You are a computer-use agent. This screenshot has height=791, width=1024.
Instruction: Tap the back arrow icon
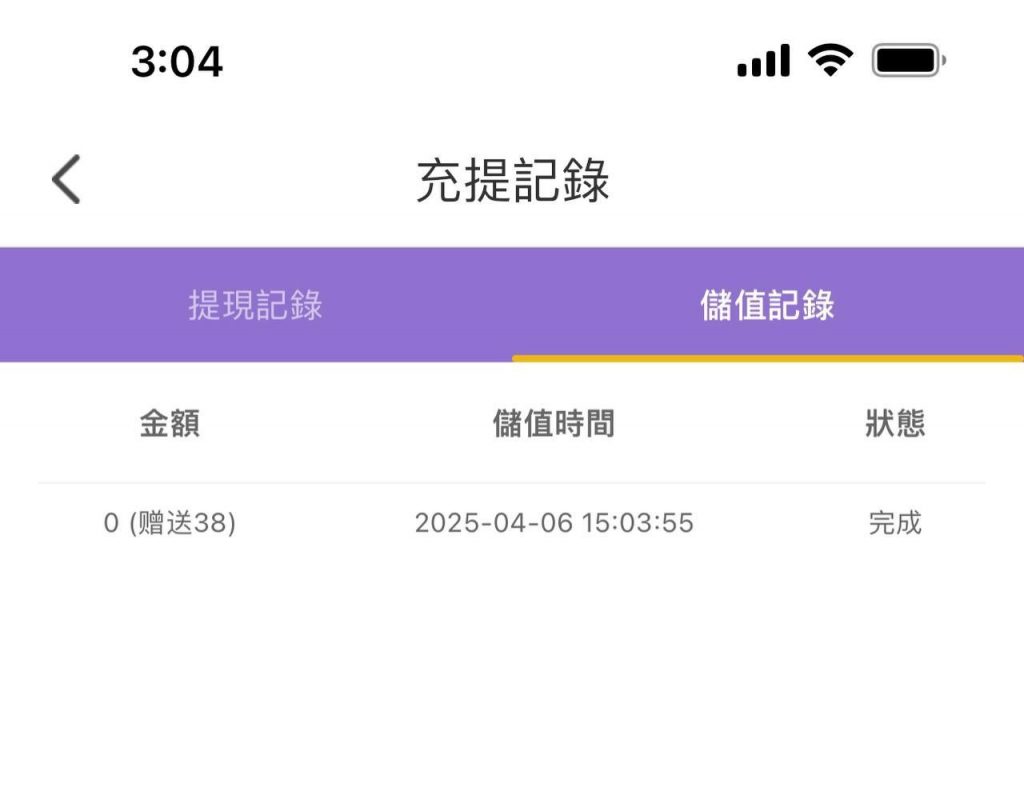[x=66, y=181]
